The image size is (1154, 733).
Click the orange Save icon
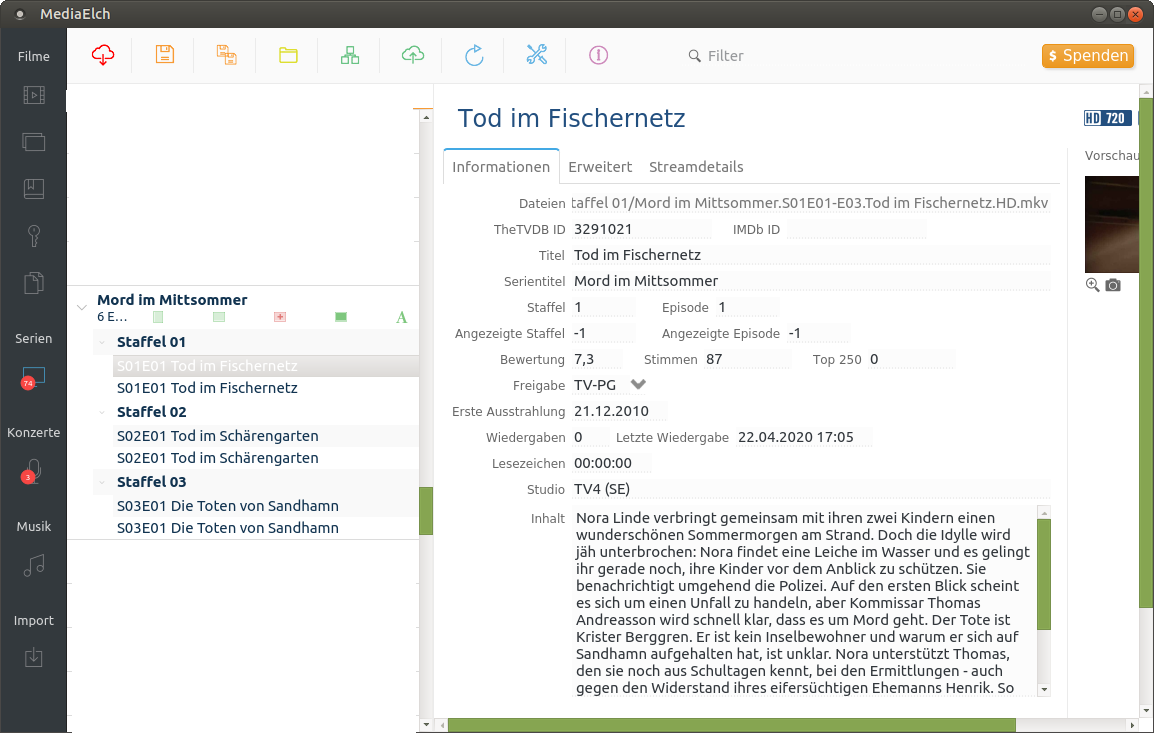coord(165,54)
